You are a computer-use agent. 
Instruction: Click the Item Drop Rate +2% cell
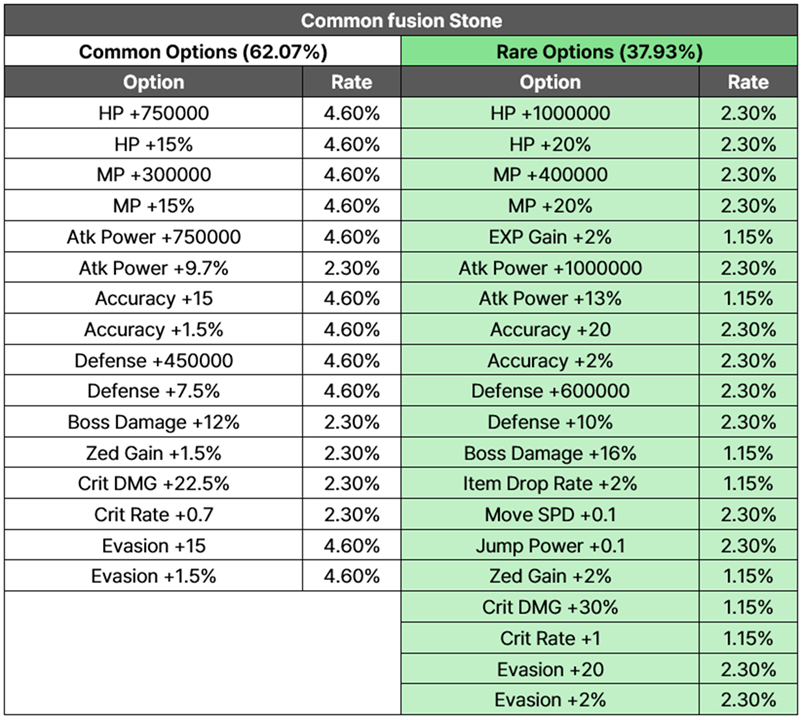click(x=550, y=483)
